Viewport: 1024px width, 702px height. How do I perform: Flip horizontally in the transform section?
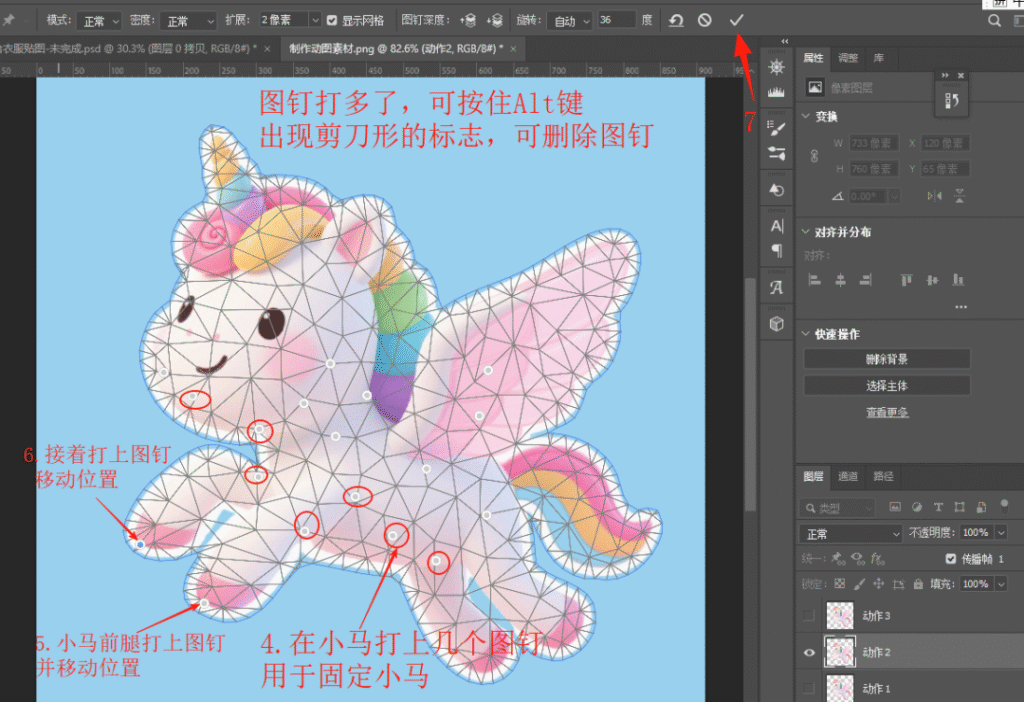pyautogui.click(x=935, y=196)
